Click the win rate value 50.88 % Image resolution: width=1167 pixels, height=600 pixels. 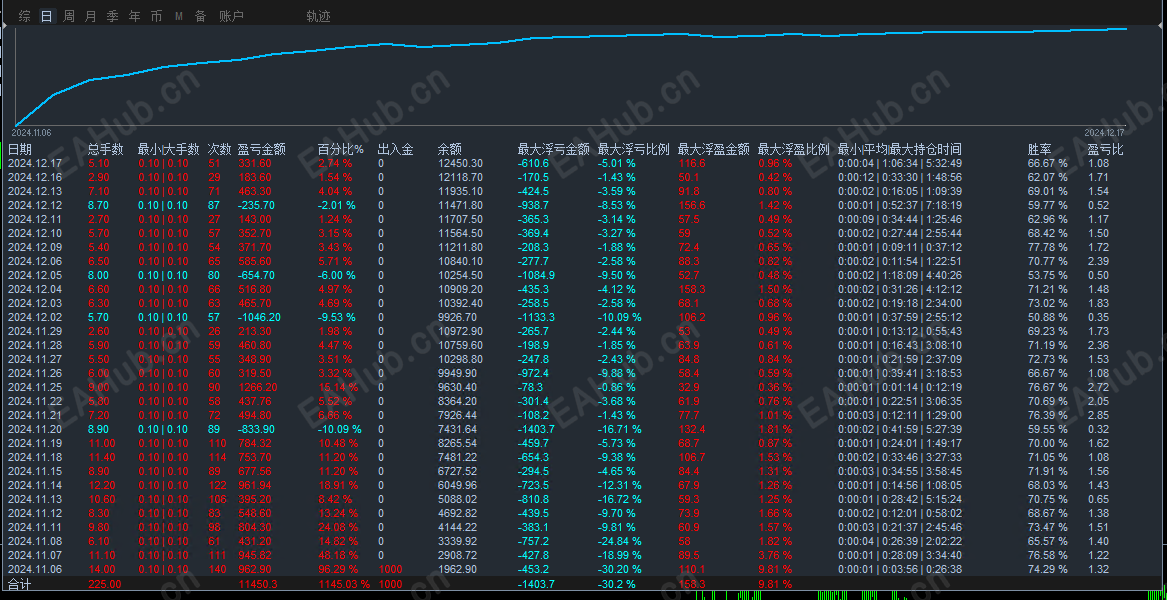[1048, 317]
